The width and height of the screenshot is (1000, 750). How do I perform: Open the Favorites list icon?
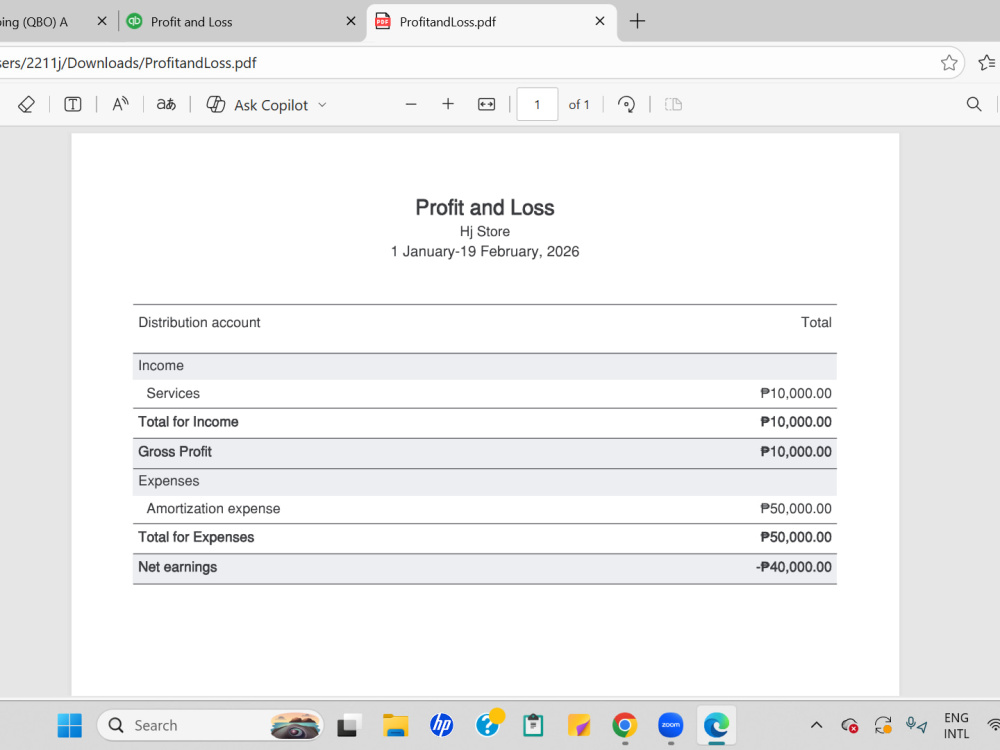coord(987,62)
